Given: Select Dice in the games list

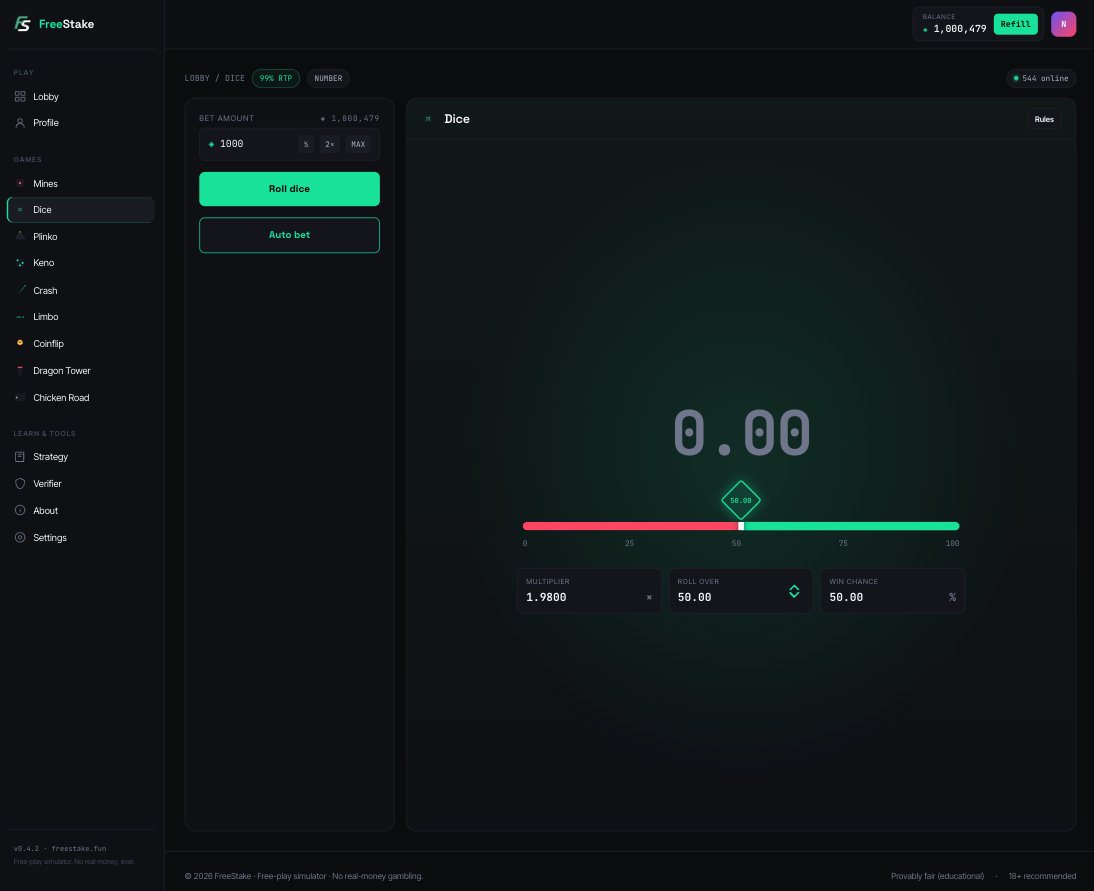Looking at the screenshot, I should point(80,210).
